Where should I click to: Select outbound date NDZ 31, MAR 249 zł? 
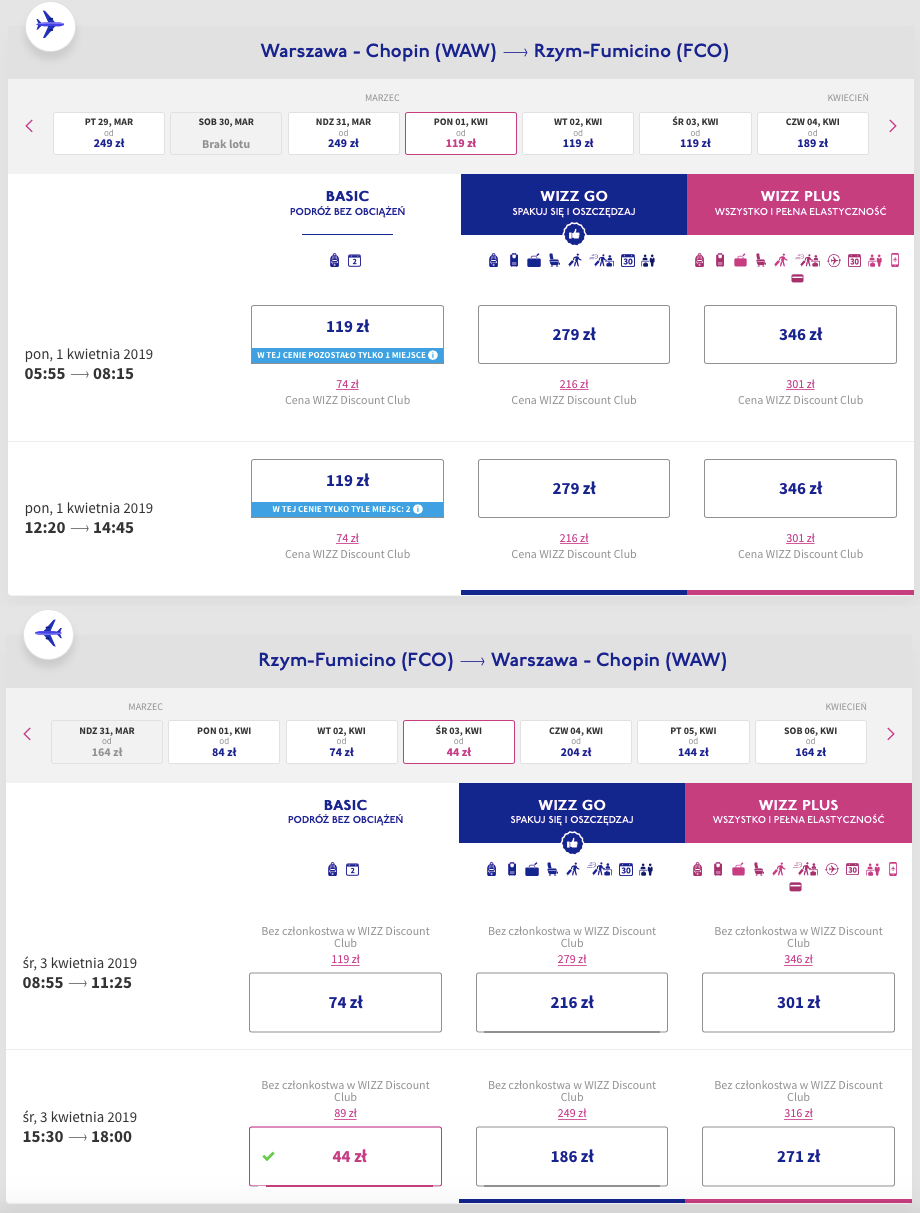pyautogui.click(x=343, y=133)
